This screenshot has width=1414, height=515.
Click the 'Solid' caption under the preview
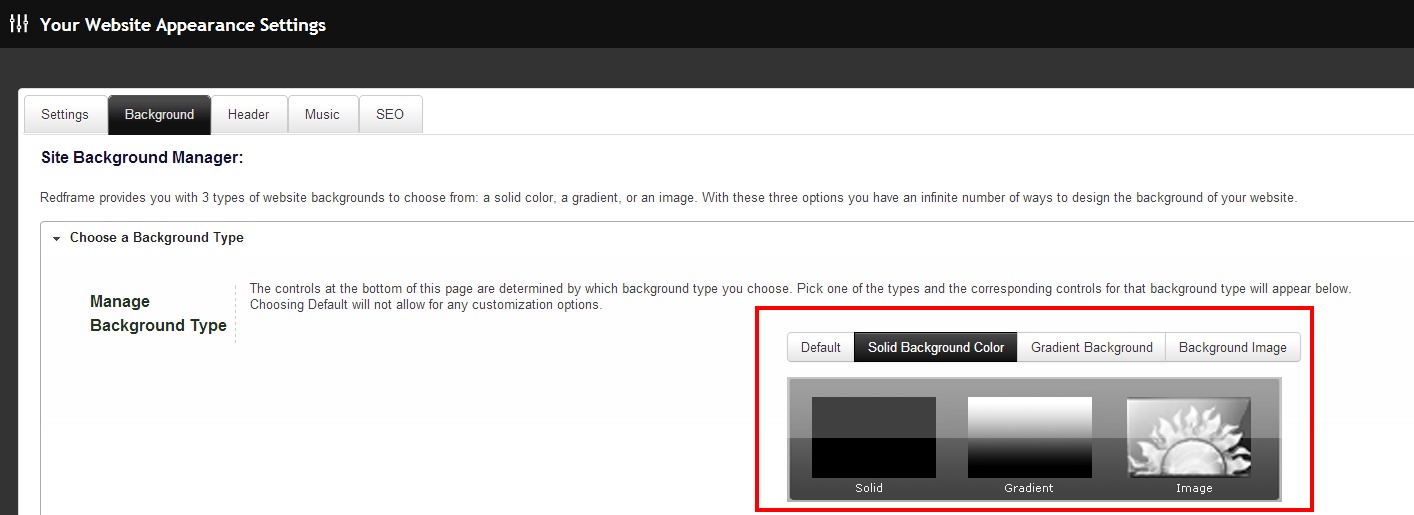(x=869, y=488)
